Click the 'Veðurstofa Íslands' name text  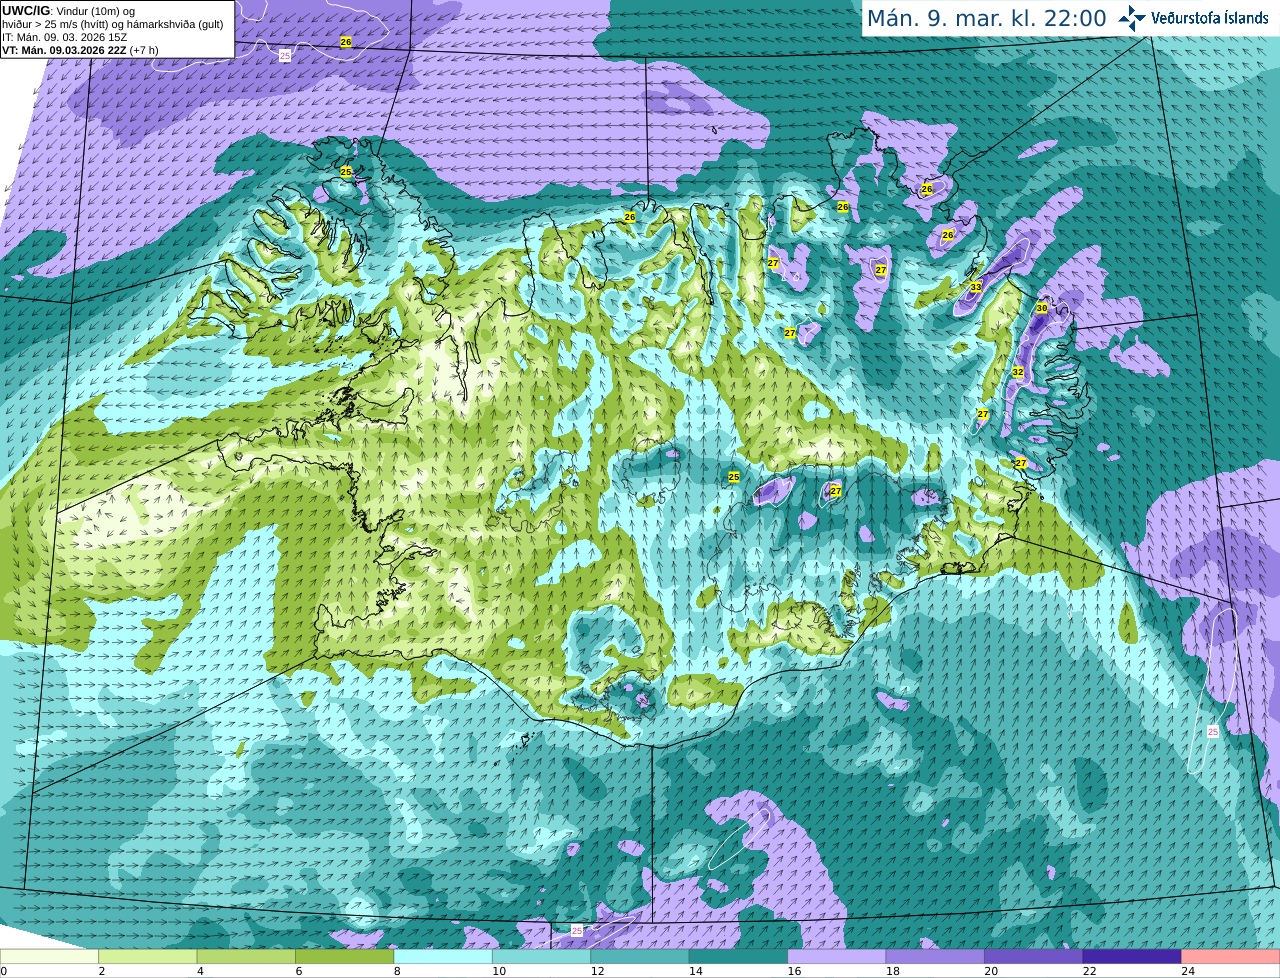coord(1210,18)
